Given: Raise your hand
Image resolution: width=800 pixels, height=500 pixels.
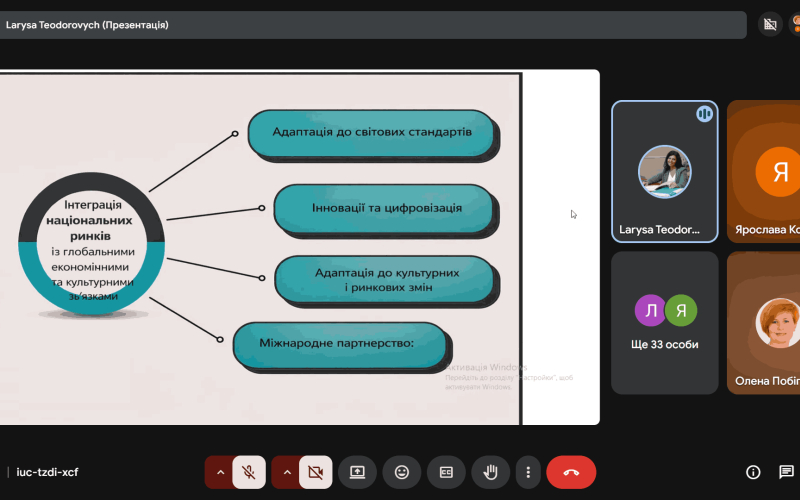Looking at the screenshot, I should point(491,472).
